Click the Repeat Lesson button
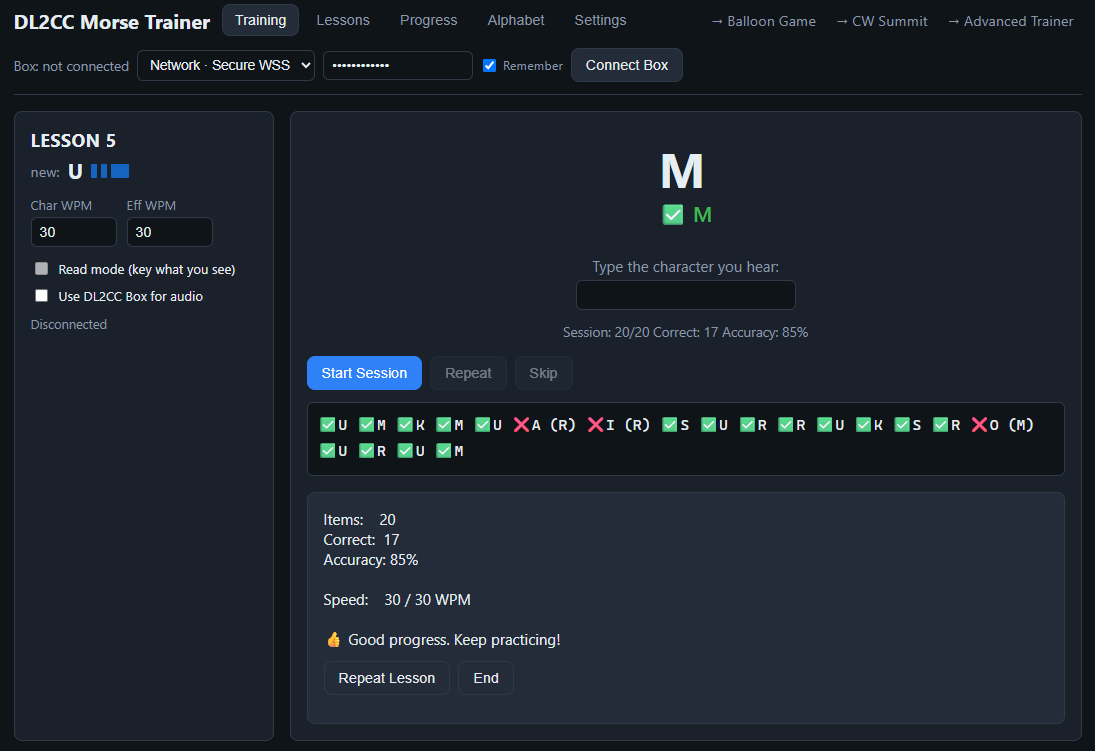Image resolution: width=1095 pixels, height=751 pixels. [386, 678]
